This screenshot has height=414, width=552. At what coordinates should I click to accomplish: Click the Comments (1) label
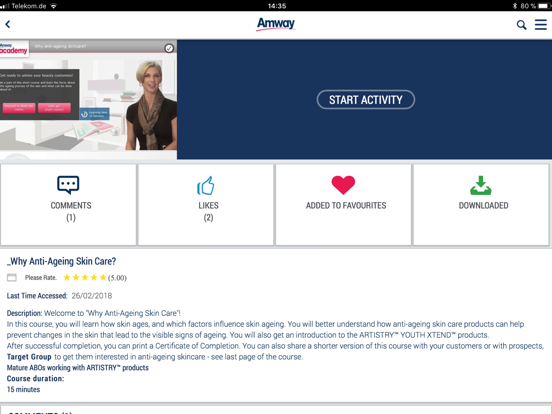[x=71, y=211]
